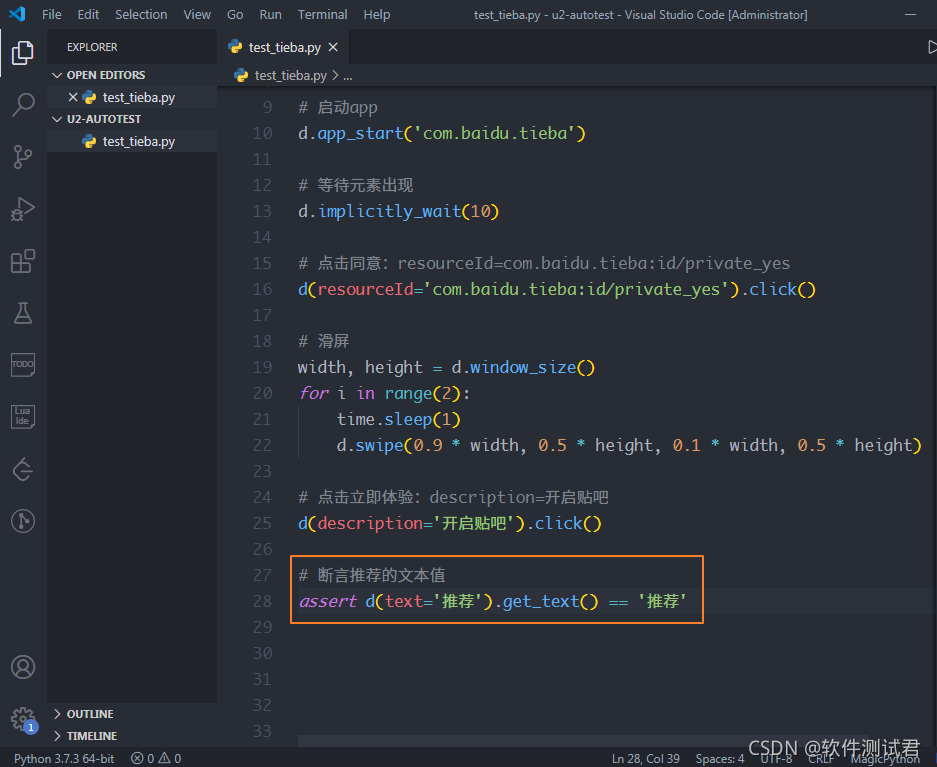937x767 pixels.
Task: Click the comment on line 15
Action: point(544,263)
